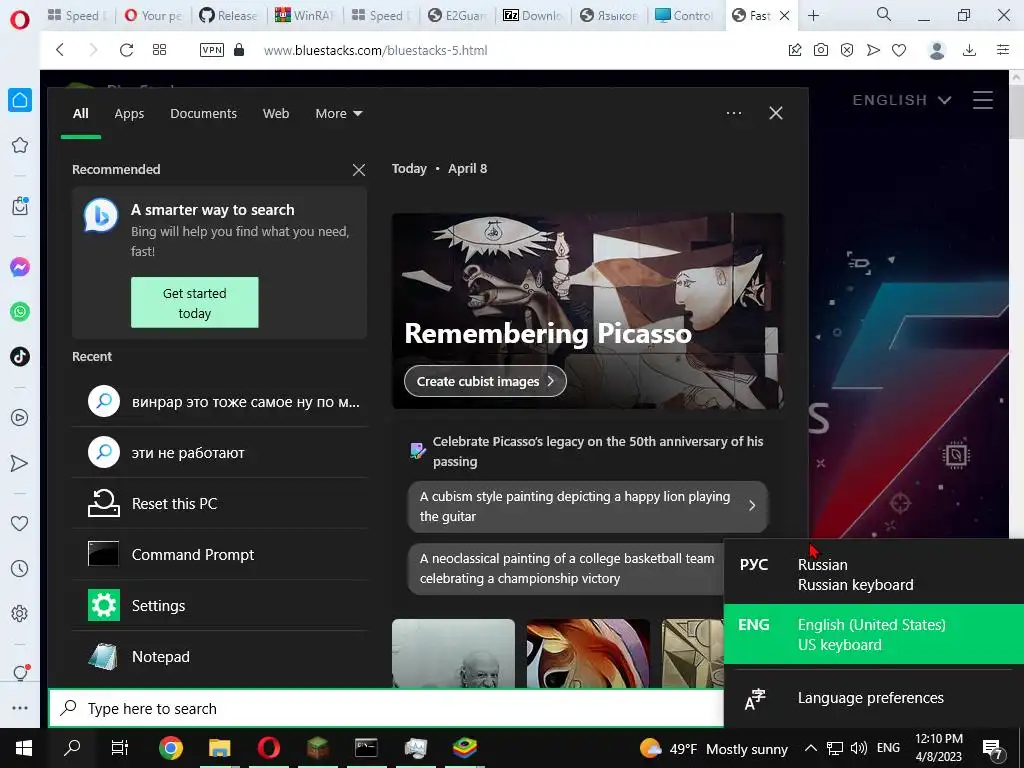This screenshot has width=1024, height=768.
Task: Open the BlueStacks site hamburger menu
Action: coord(983,100)
